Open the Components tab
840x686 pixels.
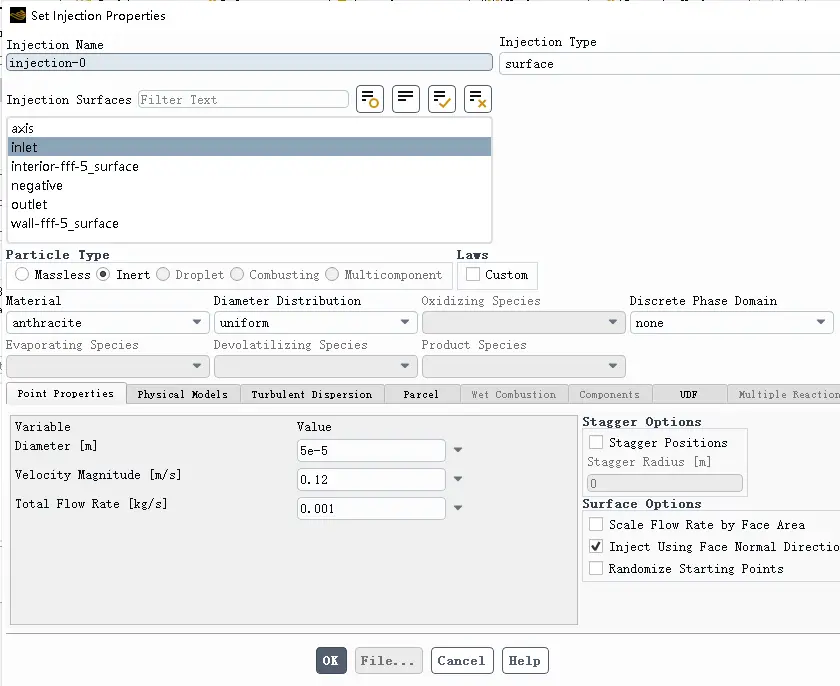(x=611, y=394)
